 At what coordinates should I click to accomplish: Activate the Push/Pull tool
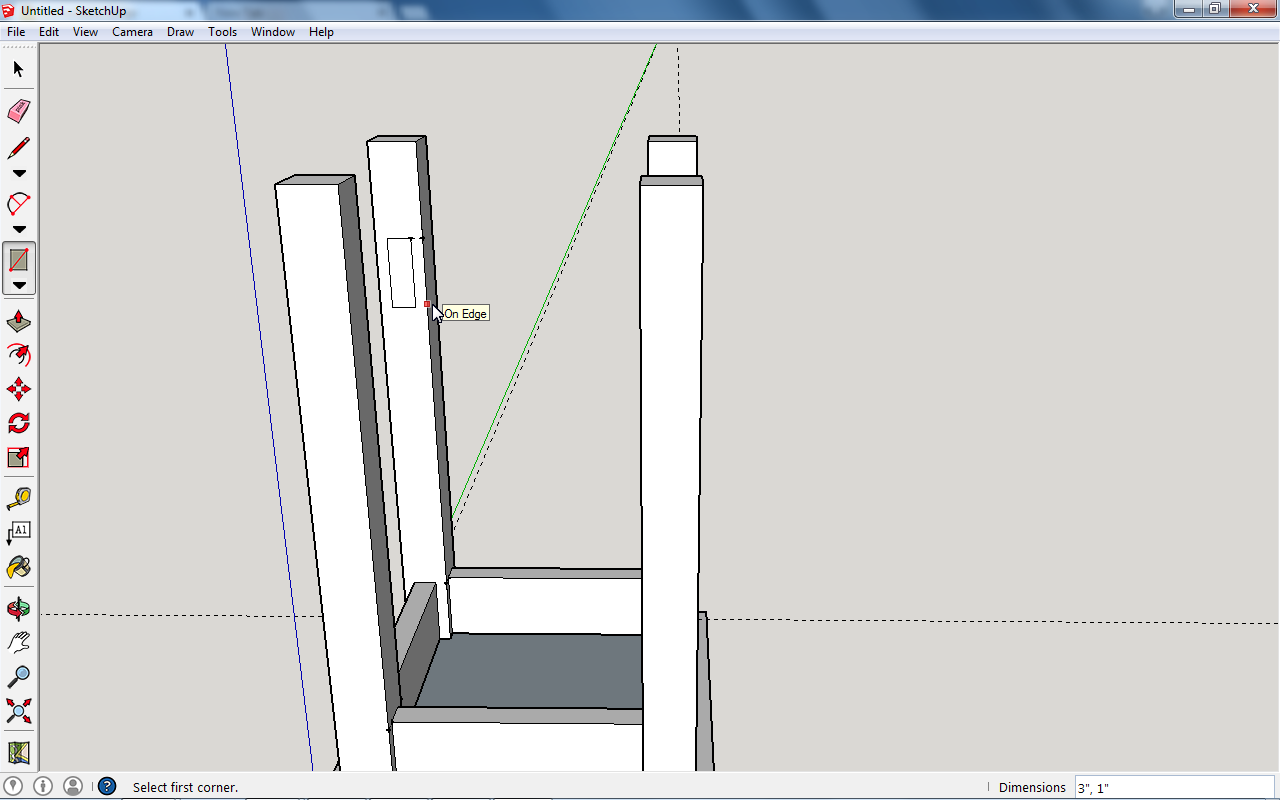[x=17, y=320]
